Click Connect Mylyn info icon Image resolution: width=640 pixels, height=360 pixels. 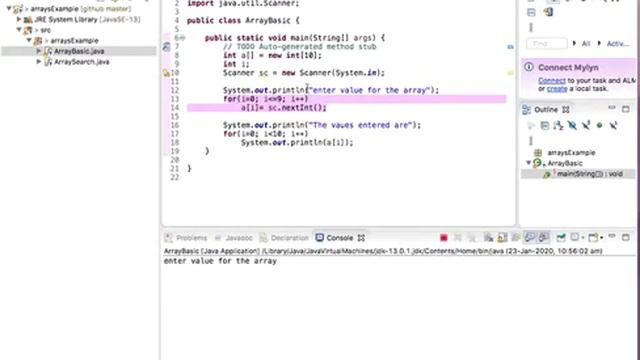point(529,67)
